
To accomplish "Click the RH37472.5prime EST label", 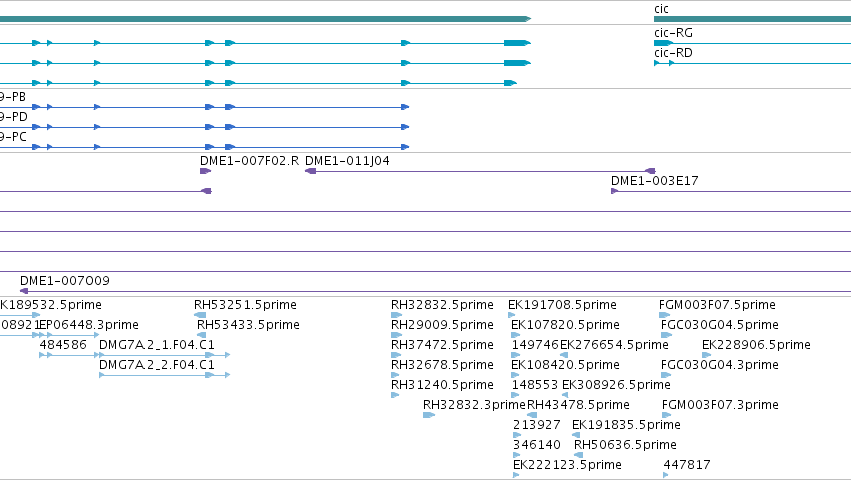I will pos(442,345).
